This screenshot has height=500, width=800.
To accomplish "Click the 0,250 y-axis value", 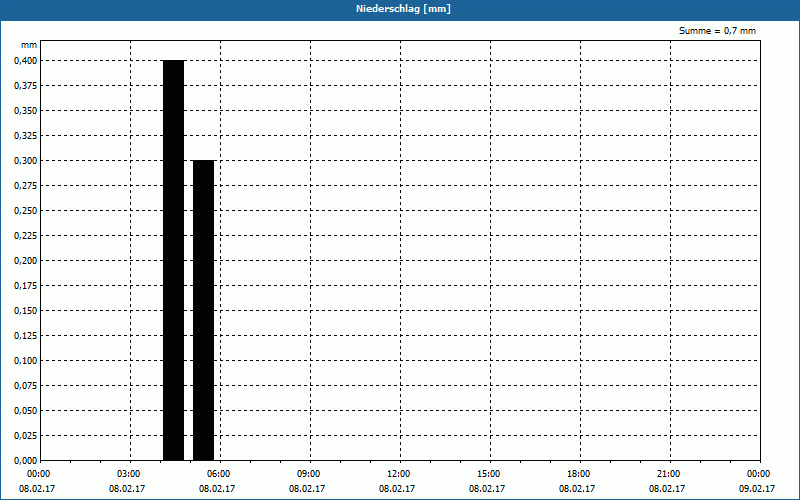I will click(26, 211).
